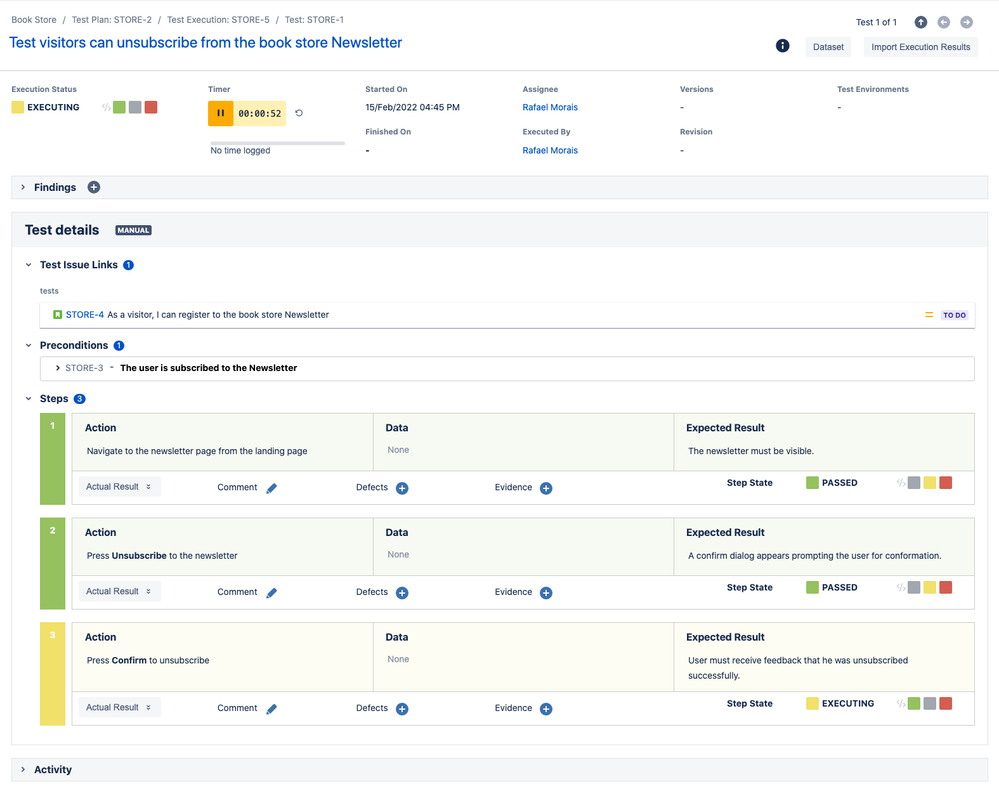Click the 'Test 1 of 1' counter

876,22
